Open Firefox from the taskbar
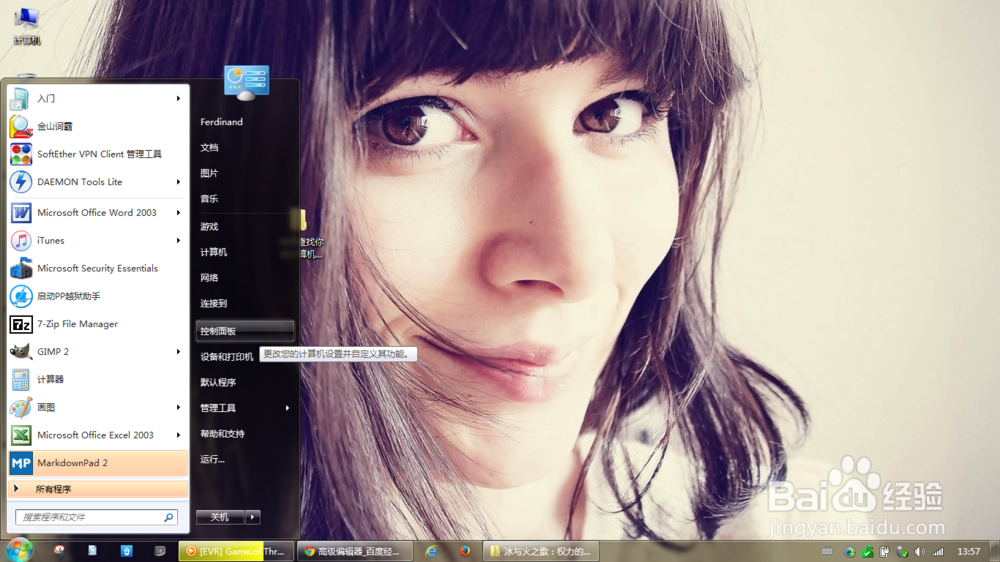This screenshot has width=1000, height=562. 465,551
